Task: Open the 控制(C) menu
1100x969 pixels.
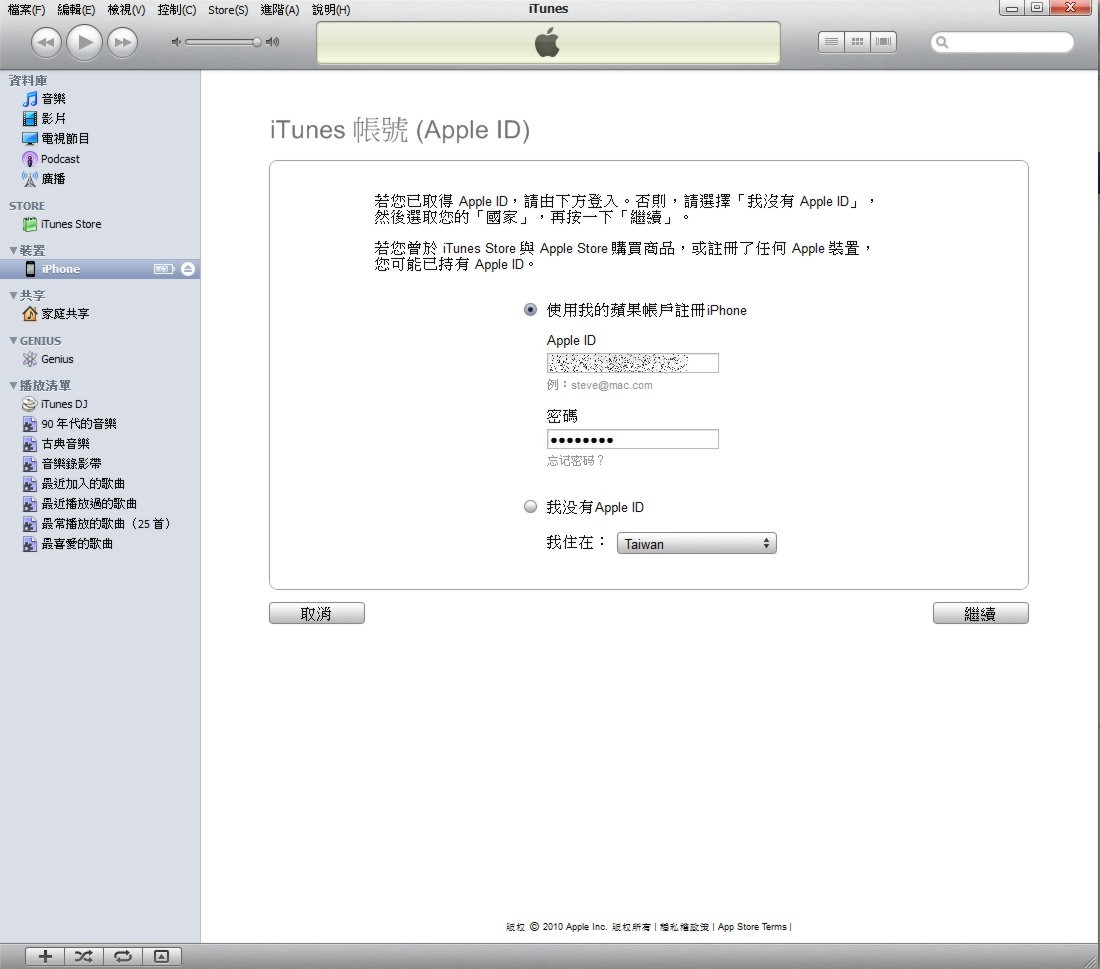Action: click(177, 10)
